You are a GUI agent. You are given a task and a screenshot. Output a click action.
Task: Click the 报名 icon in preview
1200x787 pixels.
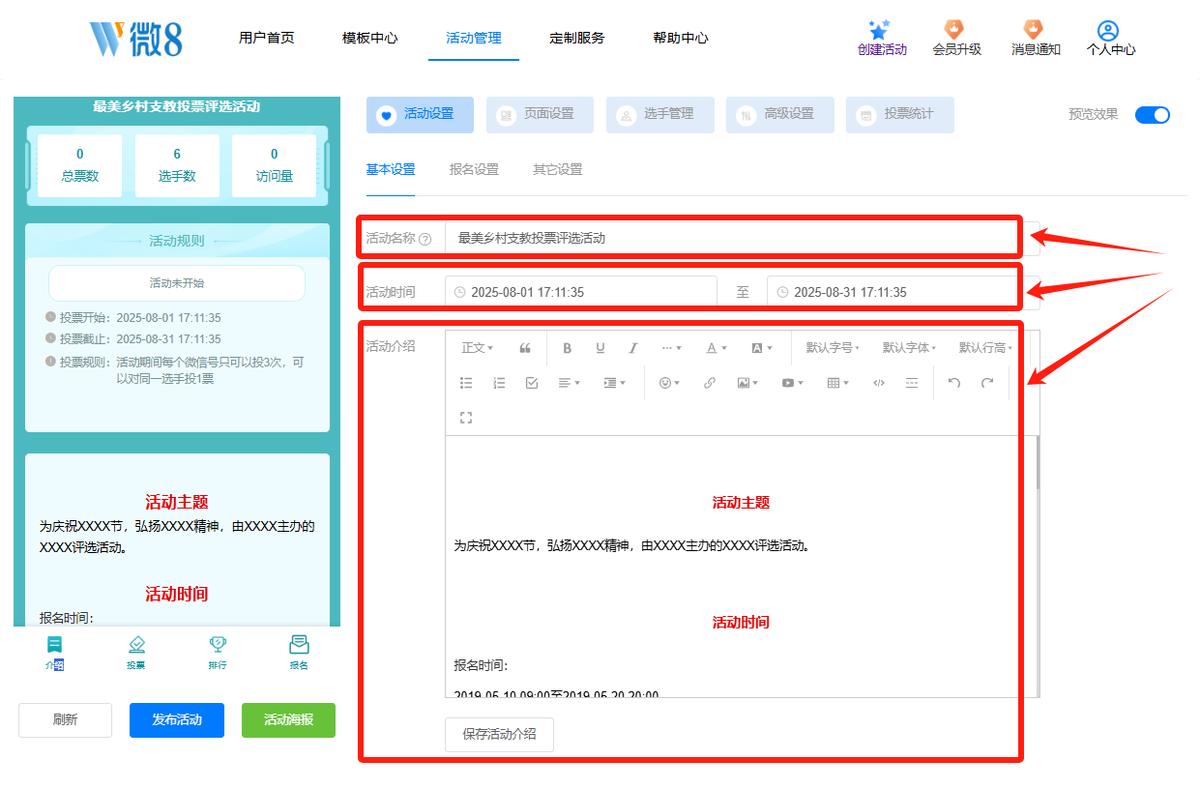click(298, 645)
